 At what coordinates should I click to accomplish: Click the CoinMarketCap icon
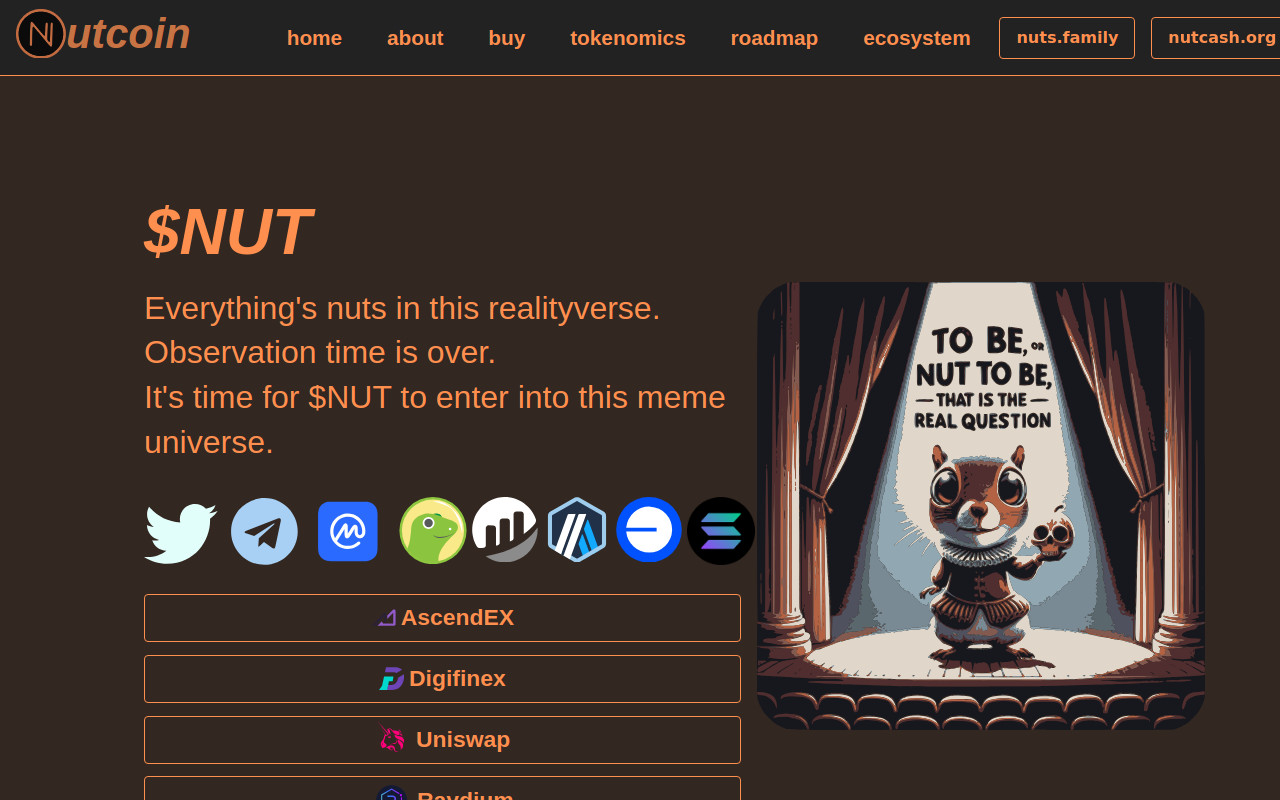348,531
